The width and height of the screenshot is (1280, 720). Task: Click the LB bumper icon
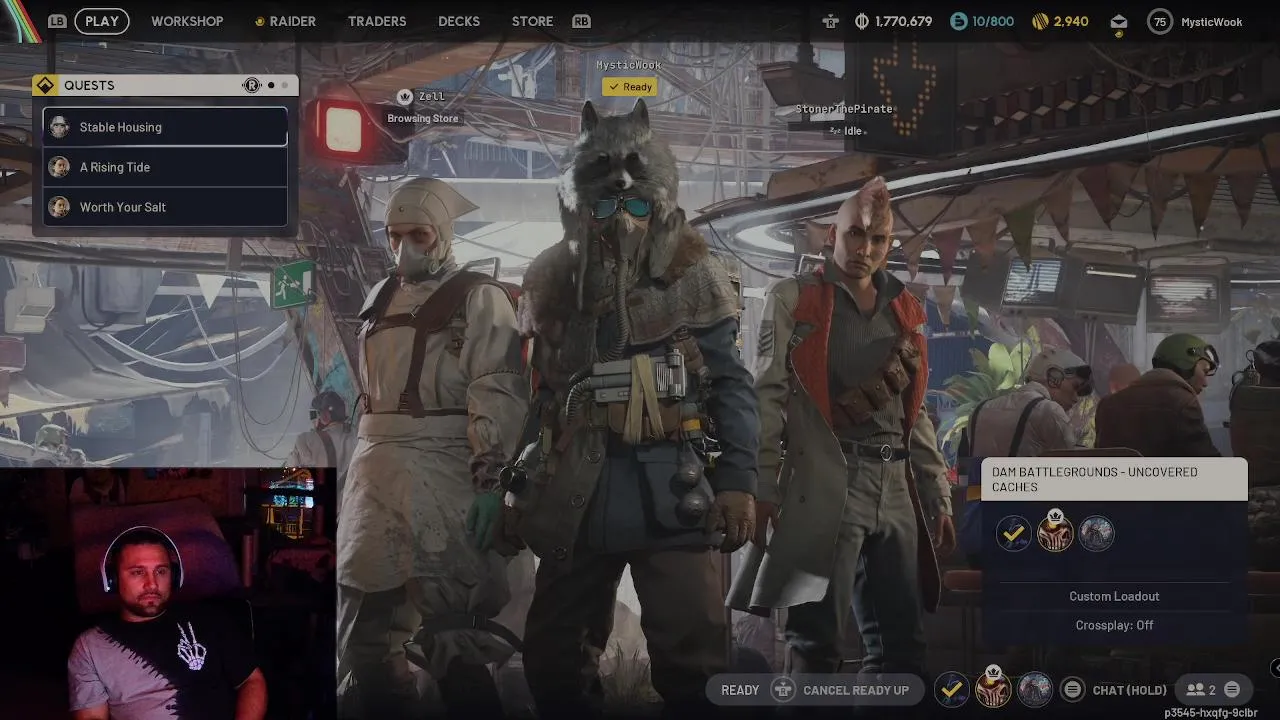(58, 21)
